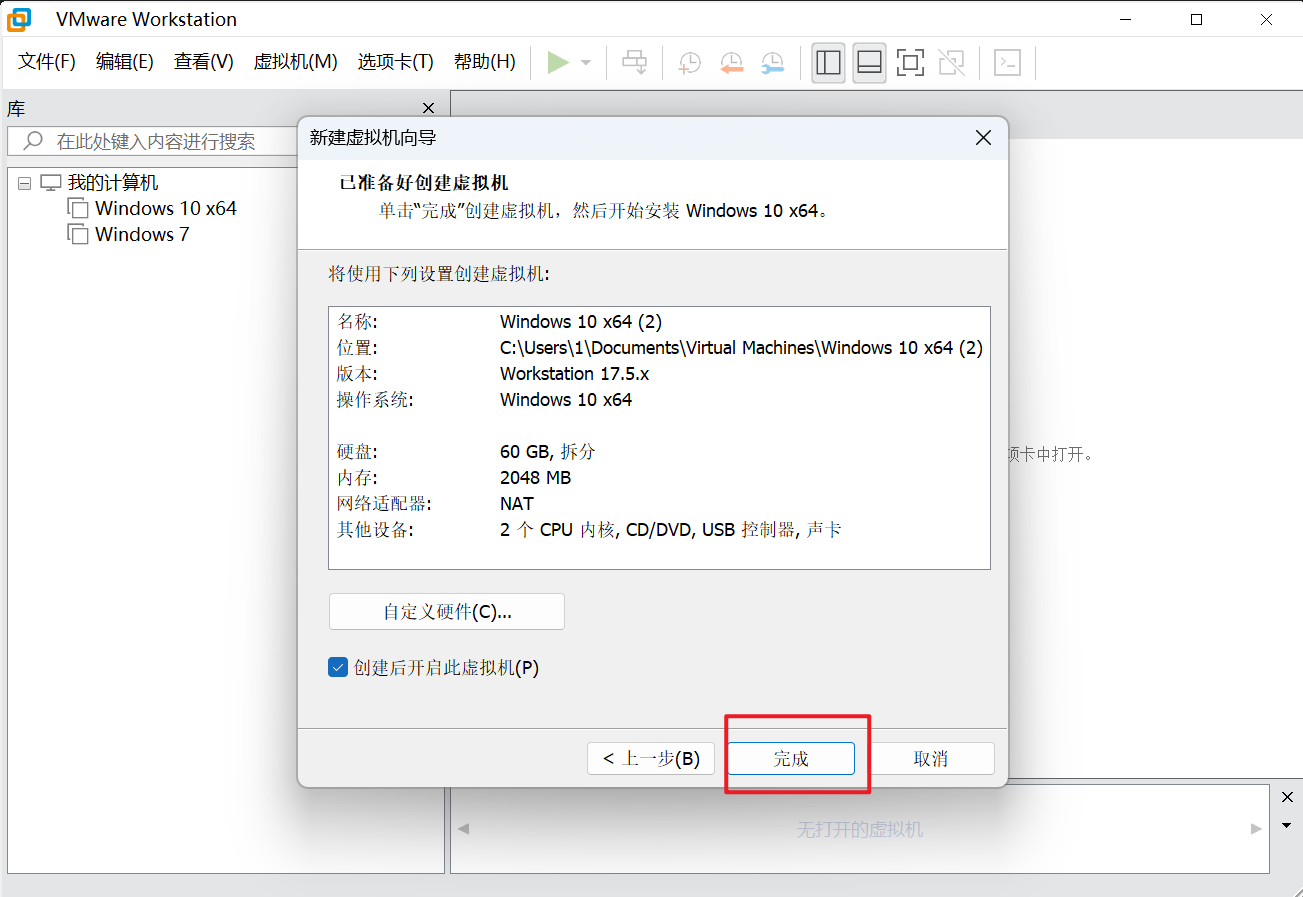Uncheck 创建后开启此虚拟机(P) checkbox
1303x897 pixels.
338,668
